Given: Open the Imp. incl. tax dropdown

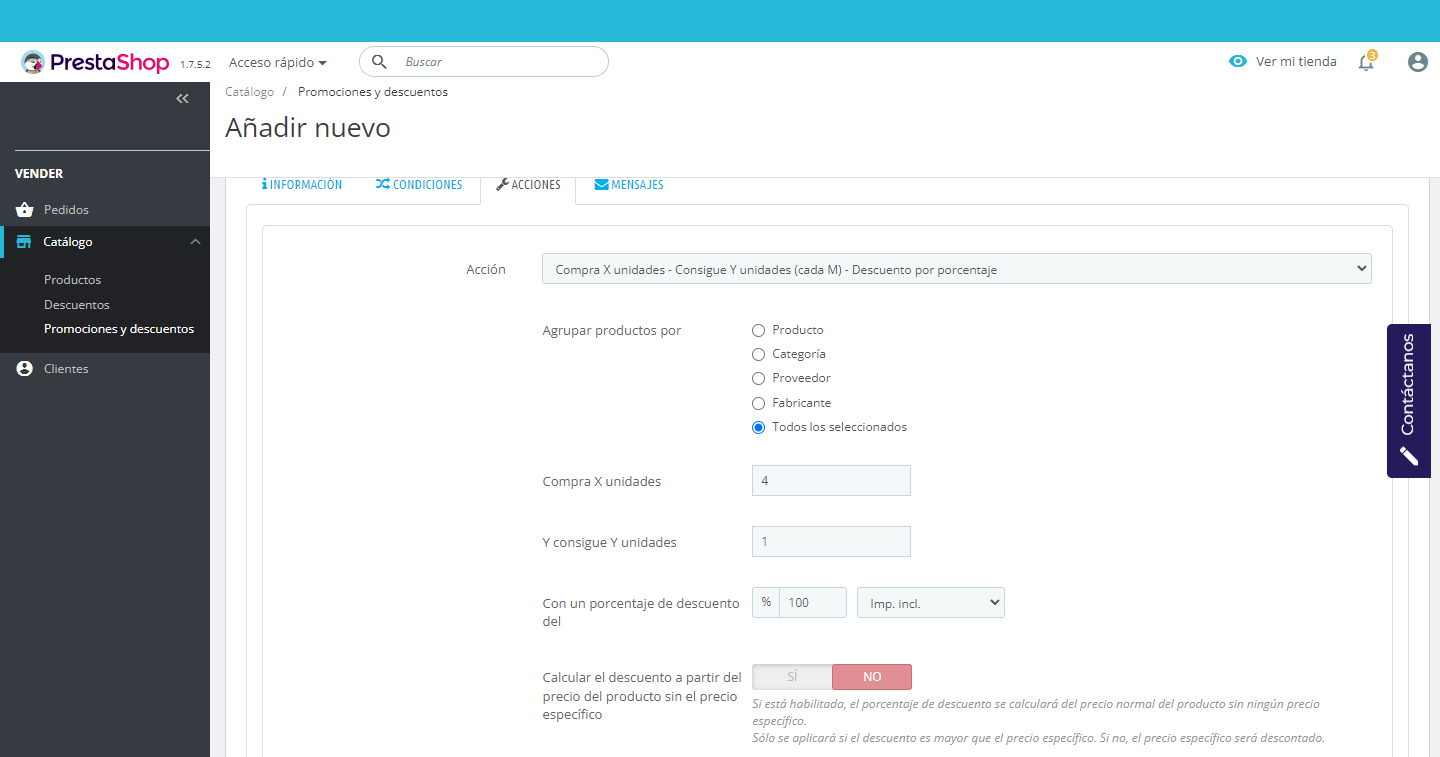Looking at the screenshot, I should [x=931, y=603].
